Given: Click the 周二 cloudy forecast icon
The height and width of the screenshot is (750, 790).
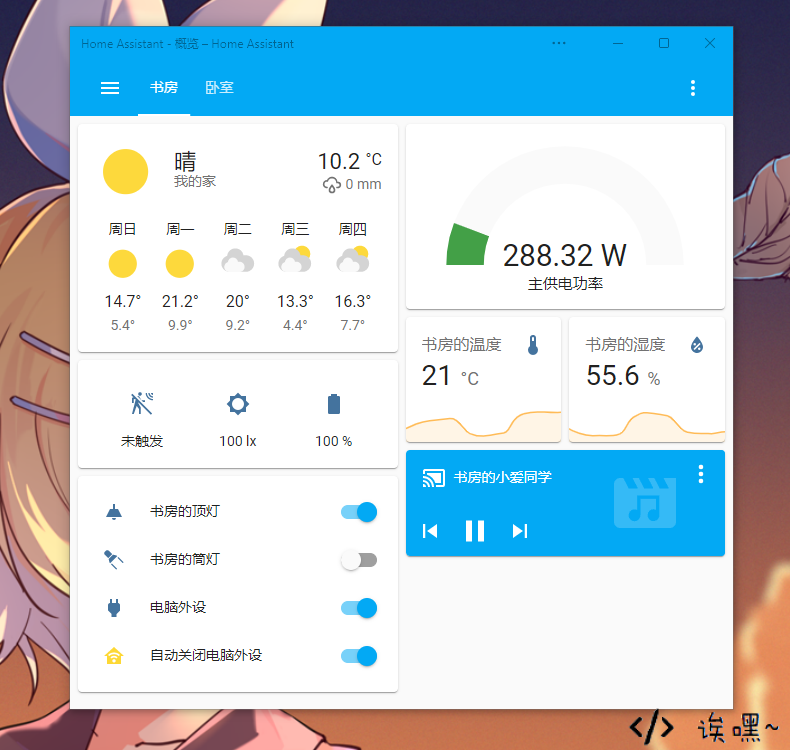Looking at the screenshot, I should pos(238,261).
